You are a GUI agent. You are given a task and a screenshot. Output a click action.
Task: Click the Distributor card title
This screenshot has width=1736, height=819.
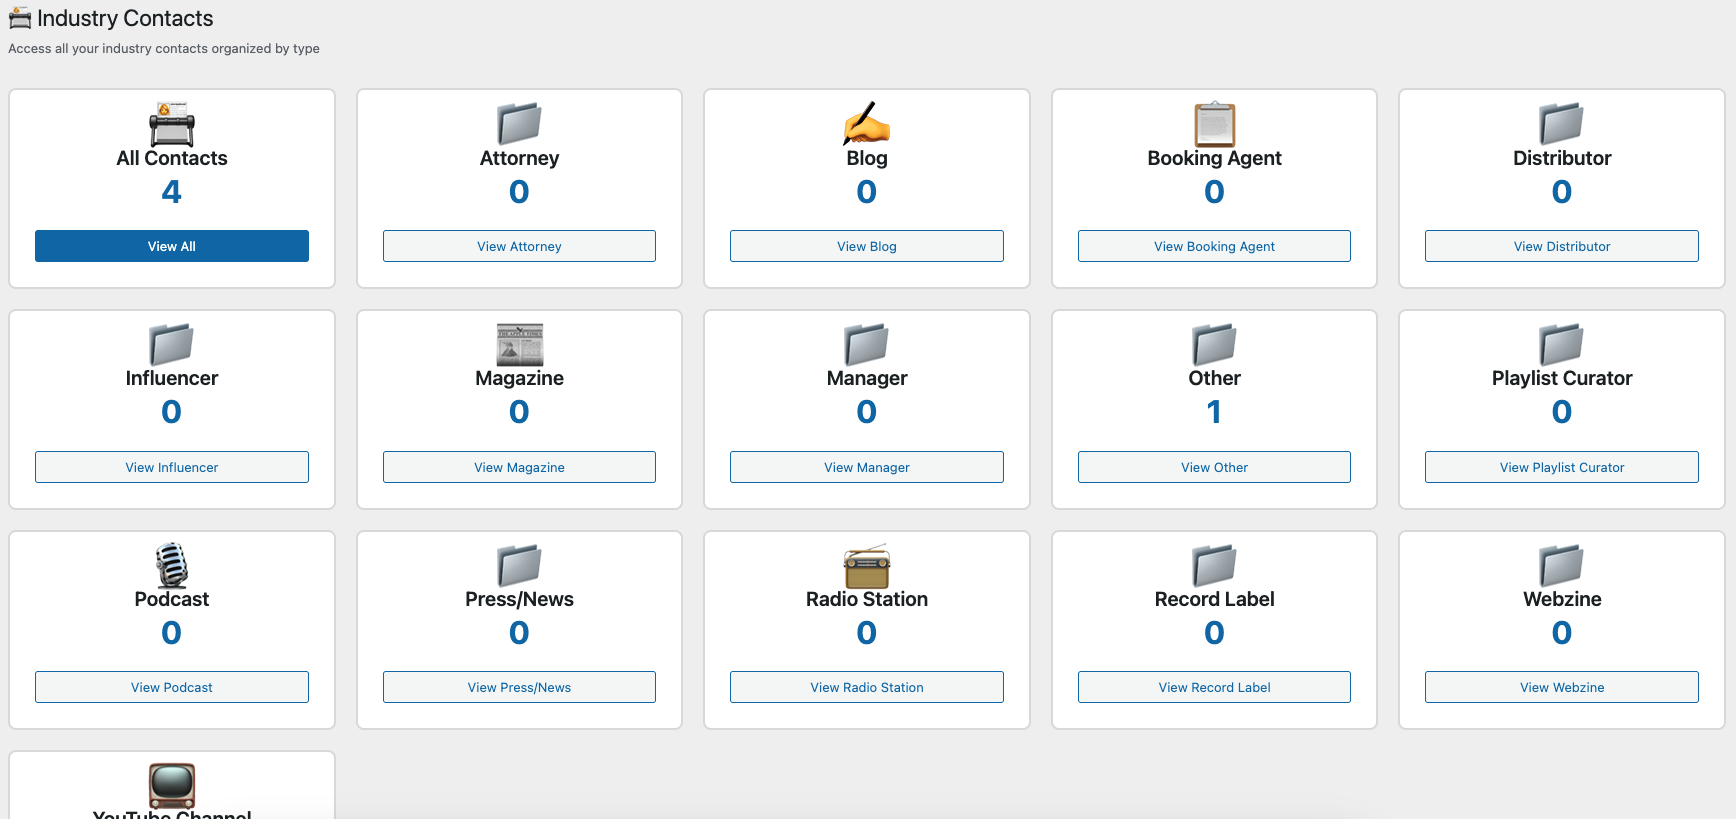coord(1561,158)
